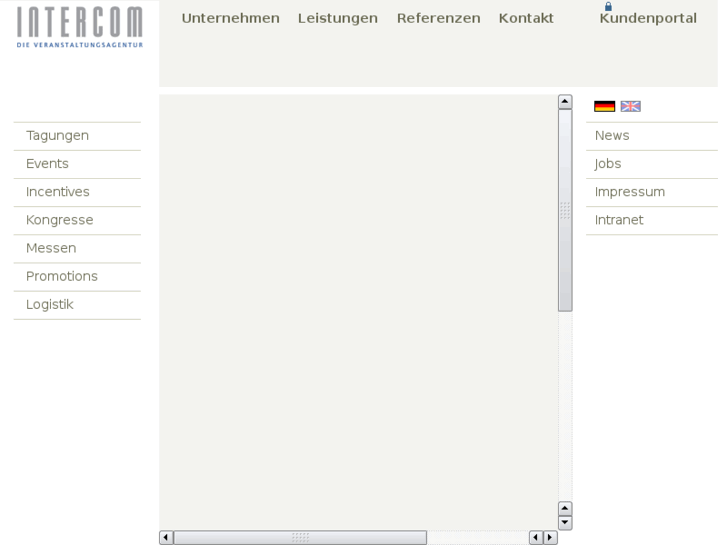Open the Leistungen menu
Image resolution: width=727 pixels, height=545 pixels.
338,18
